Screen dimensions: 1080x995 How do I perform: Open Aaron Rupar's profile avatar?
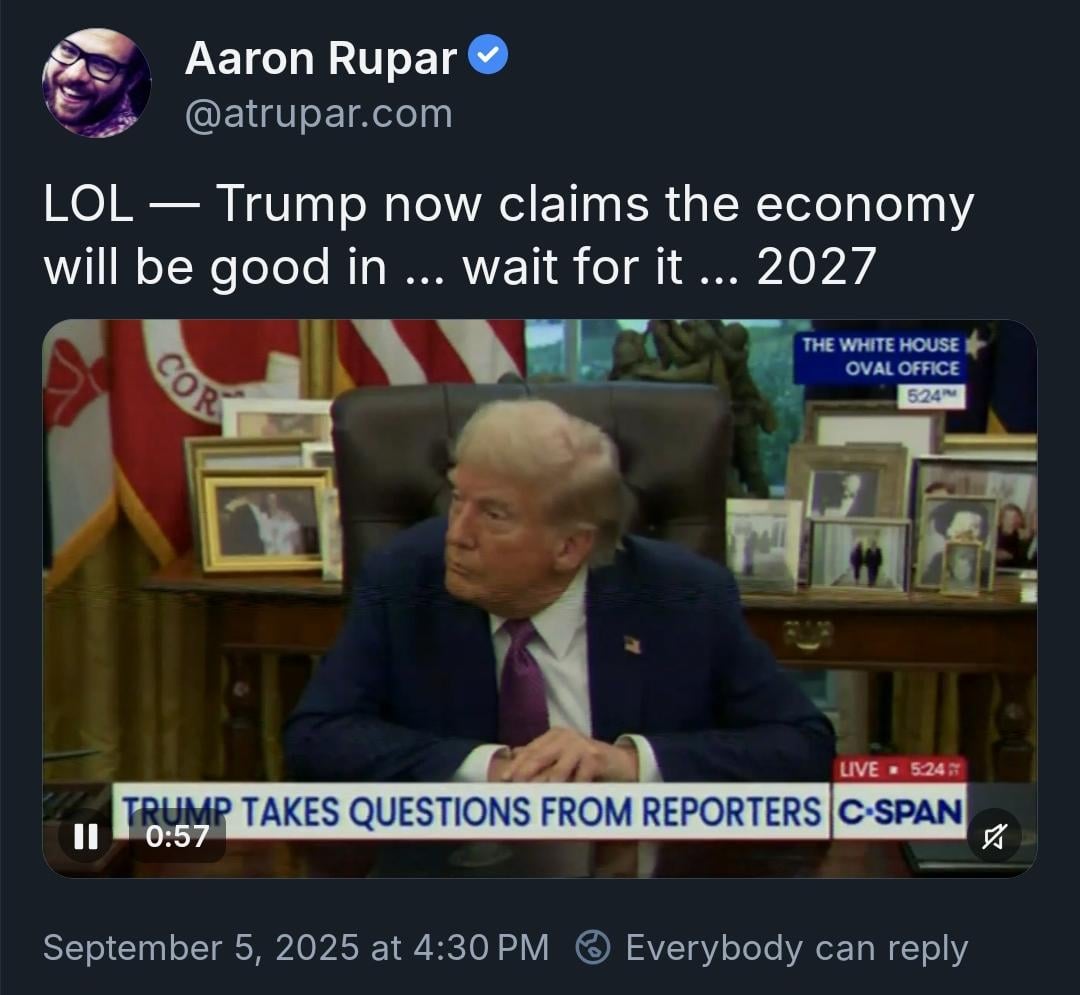tap(96, 83)
